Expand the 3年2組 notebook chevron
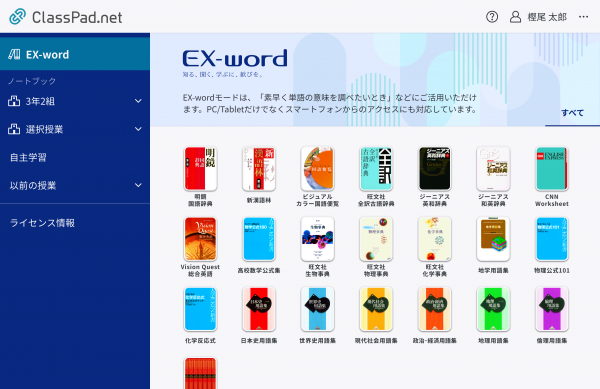 point(138,101)
